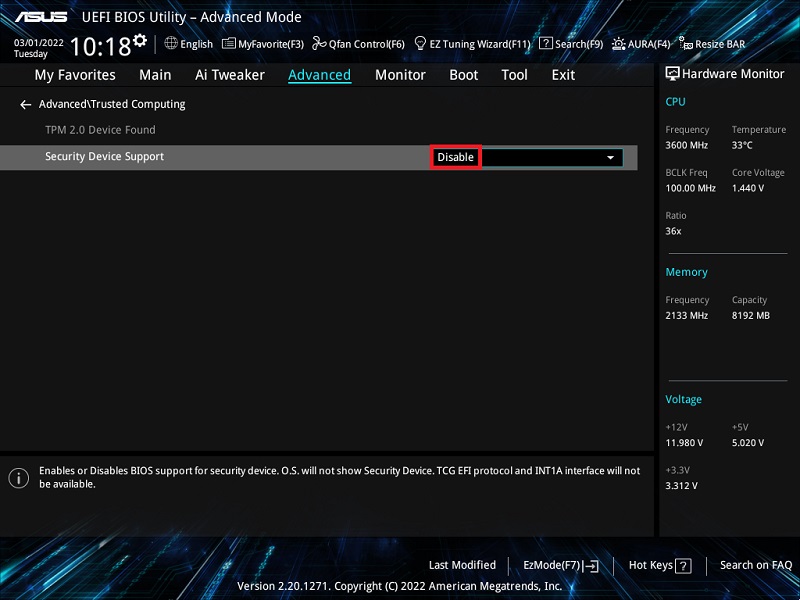This screenshot has width=800, height=600.
Task: Open Search(F9) question mark icon
Action: (x=545, y=43)
